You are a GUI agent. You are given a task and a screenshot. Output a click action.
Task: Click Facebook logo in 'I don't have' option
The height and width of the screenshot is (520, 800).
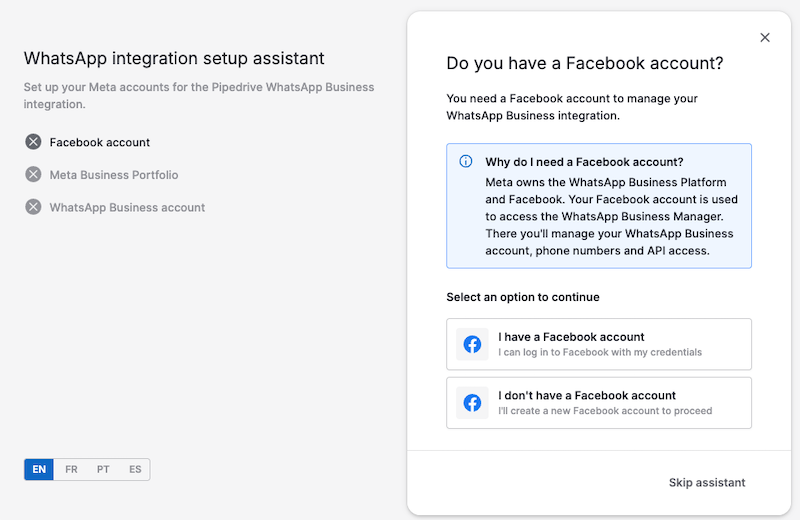tap(472, 403)
